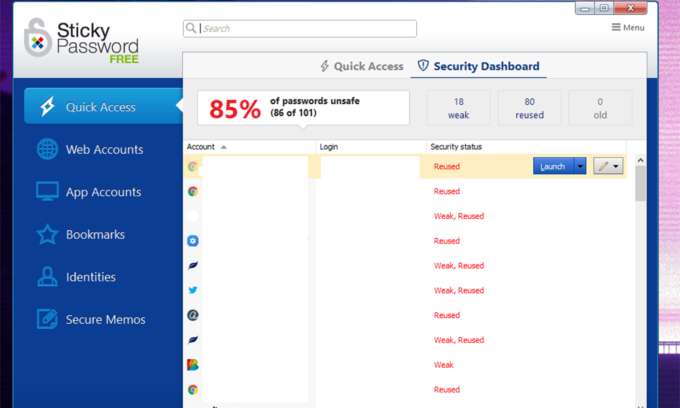Sort by Security status column header

point(526,147)
